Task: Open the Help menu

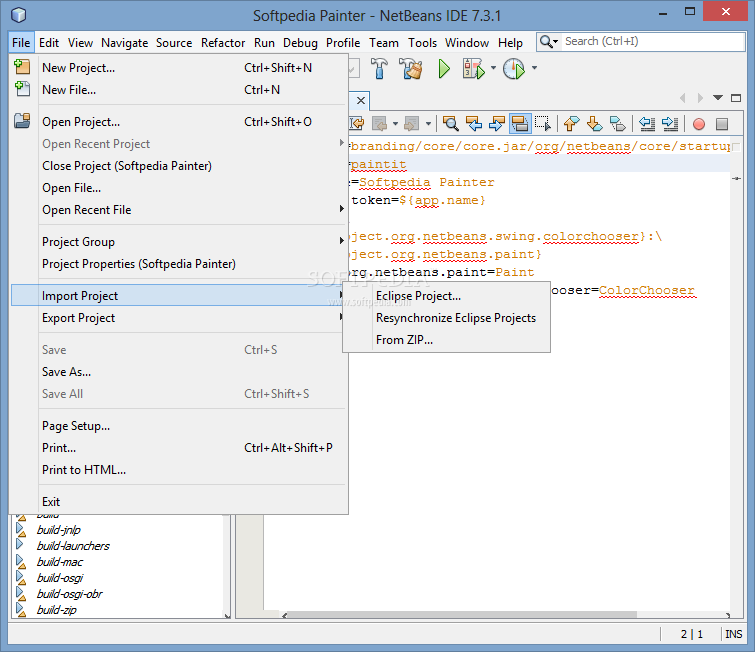Action: pos(510,43)
